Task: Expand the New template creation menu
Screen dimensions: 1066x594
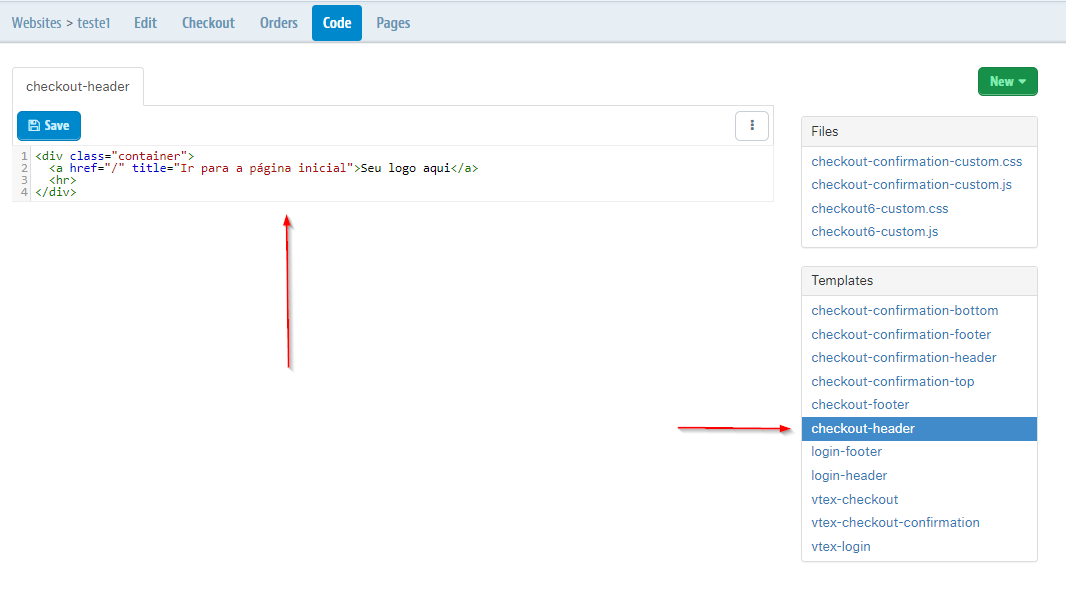Action: click(1007, 81)
